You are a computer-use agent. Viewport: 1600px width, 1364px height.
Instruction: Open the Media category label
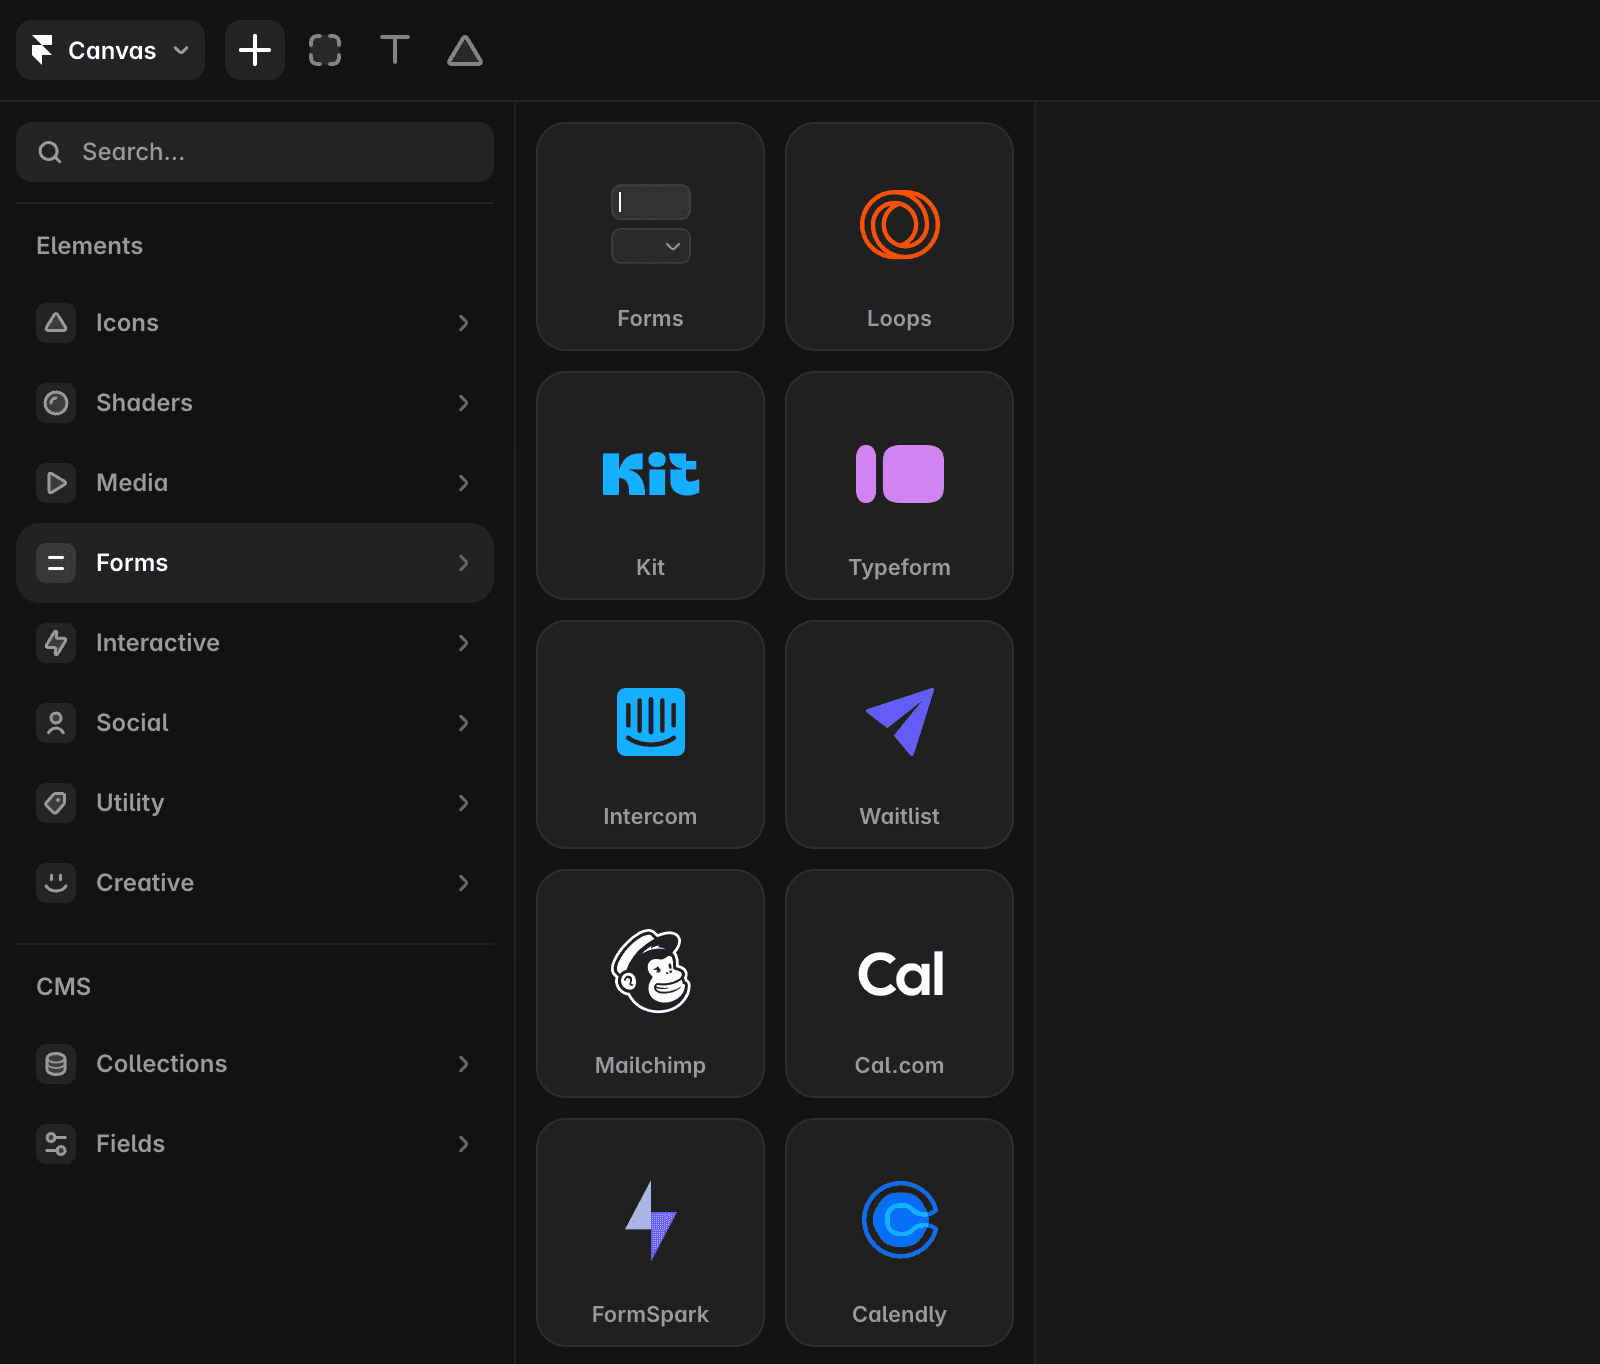pyautogui.click(x=132, y=483)
